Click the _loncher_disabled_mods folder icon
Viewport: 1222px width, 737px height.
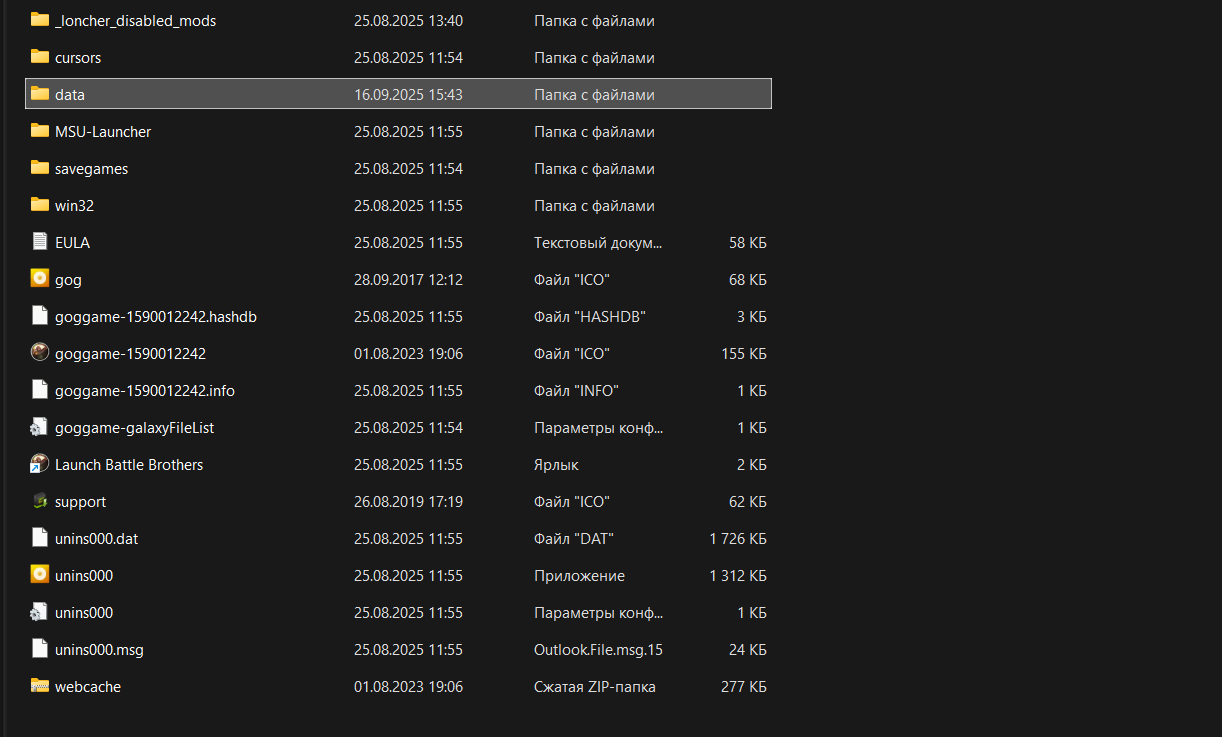(x=40, y=20)
